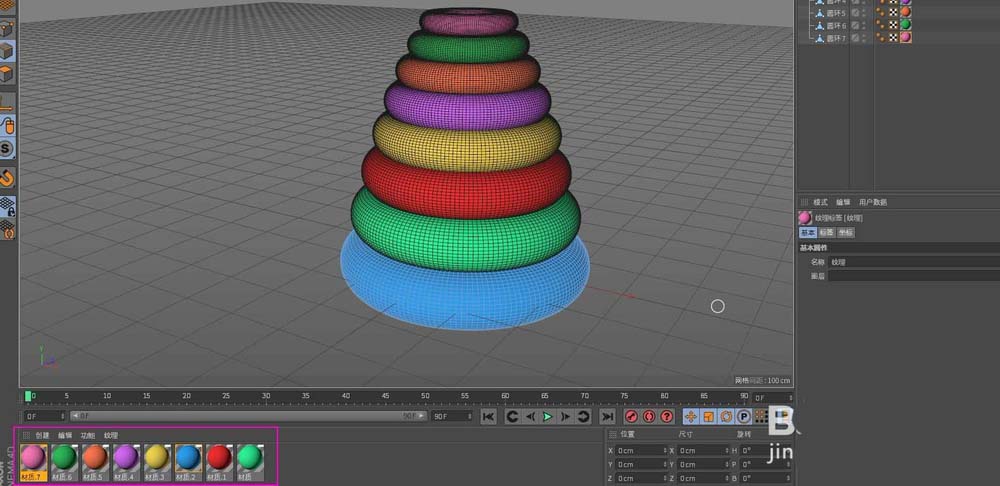Toggle visibility dots of 圆环 5
The image size is (1000, 486).
[864, 13]
